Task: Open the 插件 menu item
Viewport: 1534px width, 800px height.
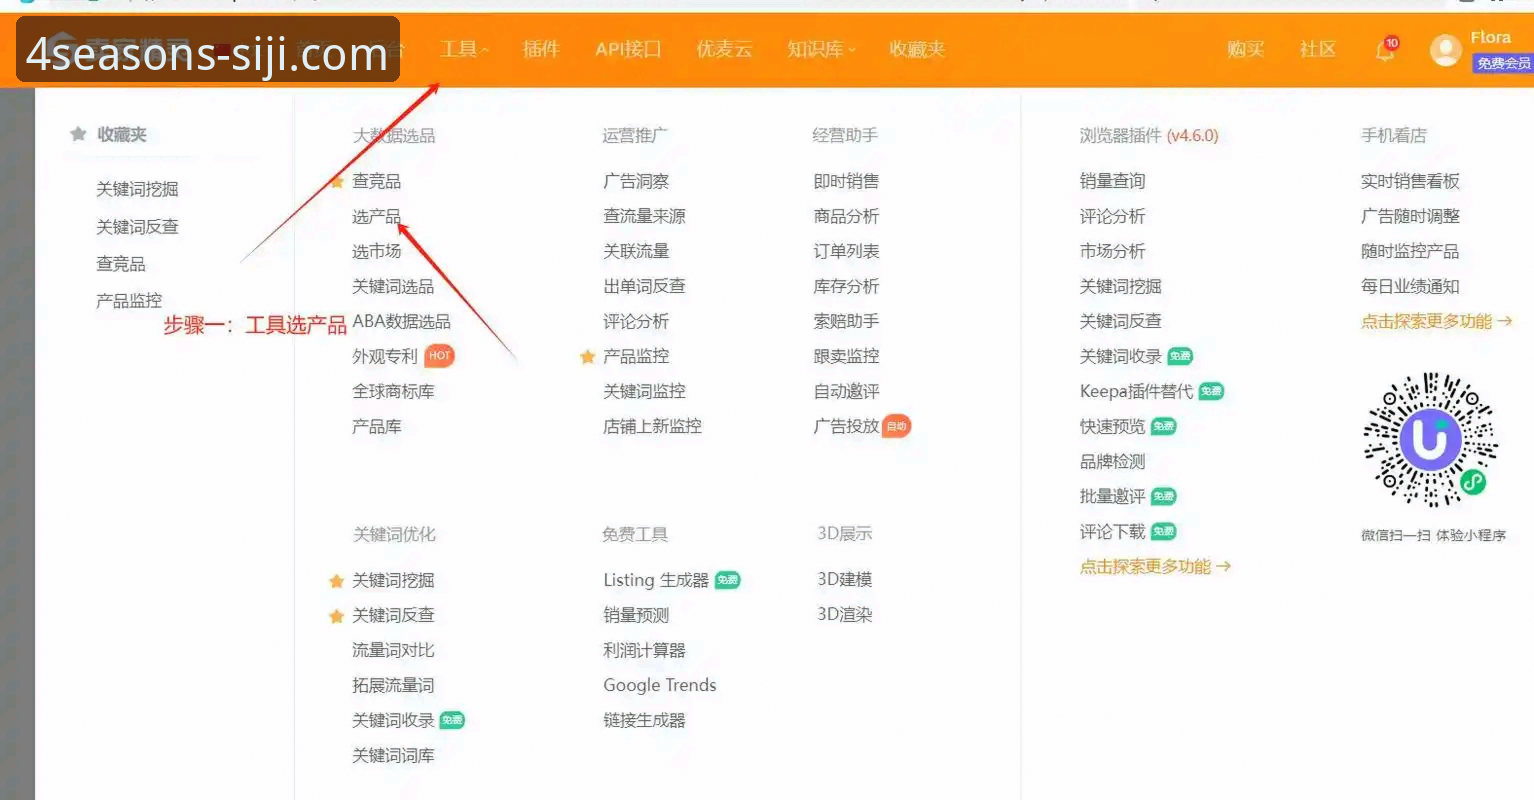Action: tap(541, 49)
